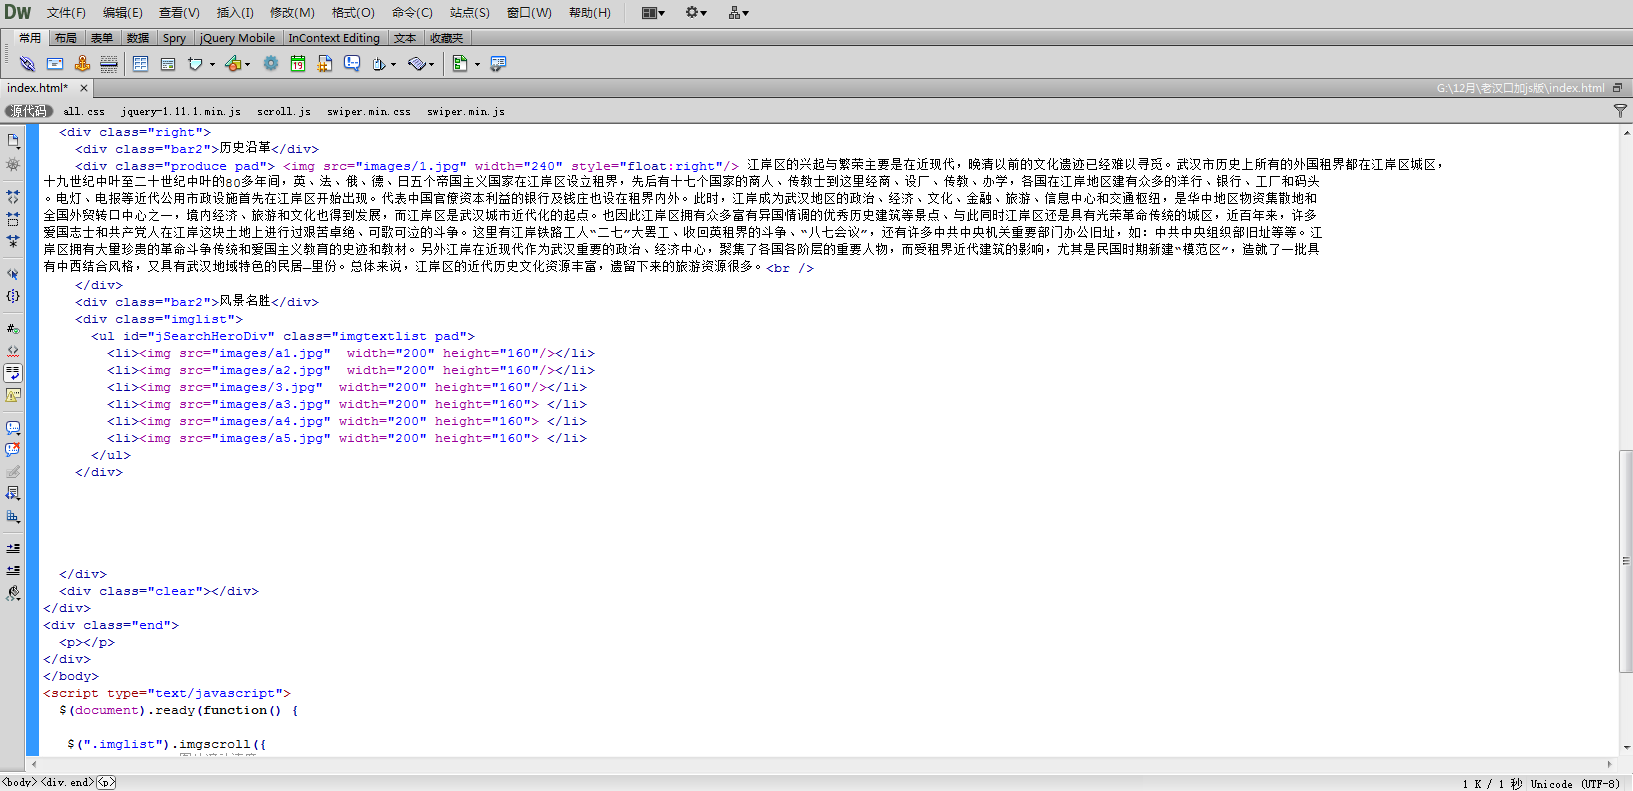1633x791 pixels.
Task: Toggle word wrap in the code toolbar
Action: (x=13, y=373)
